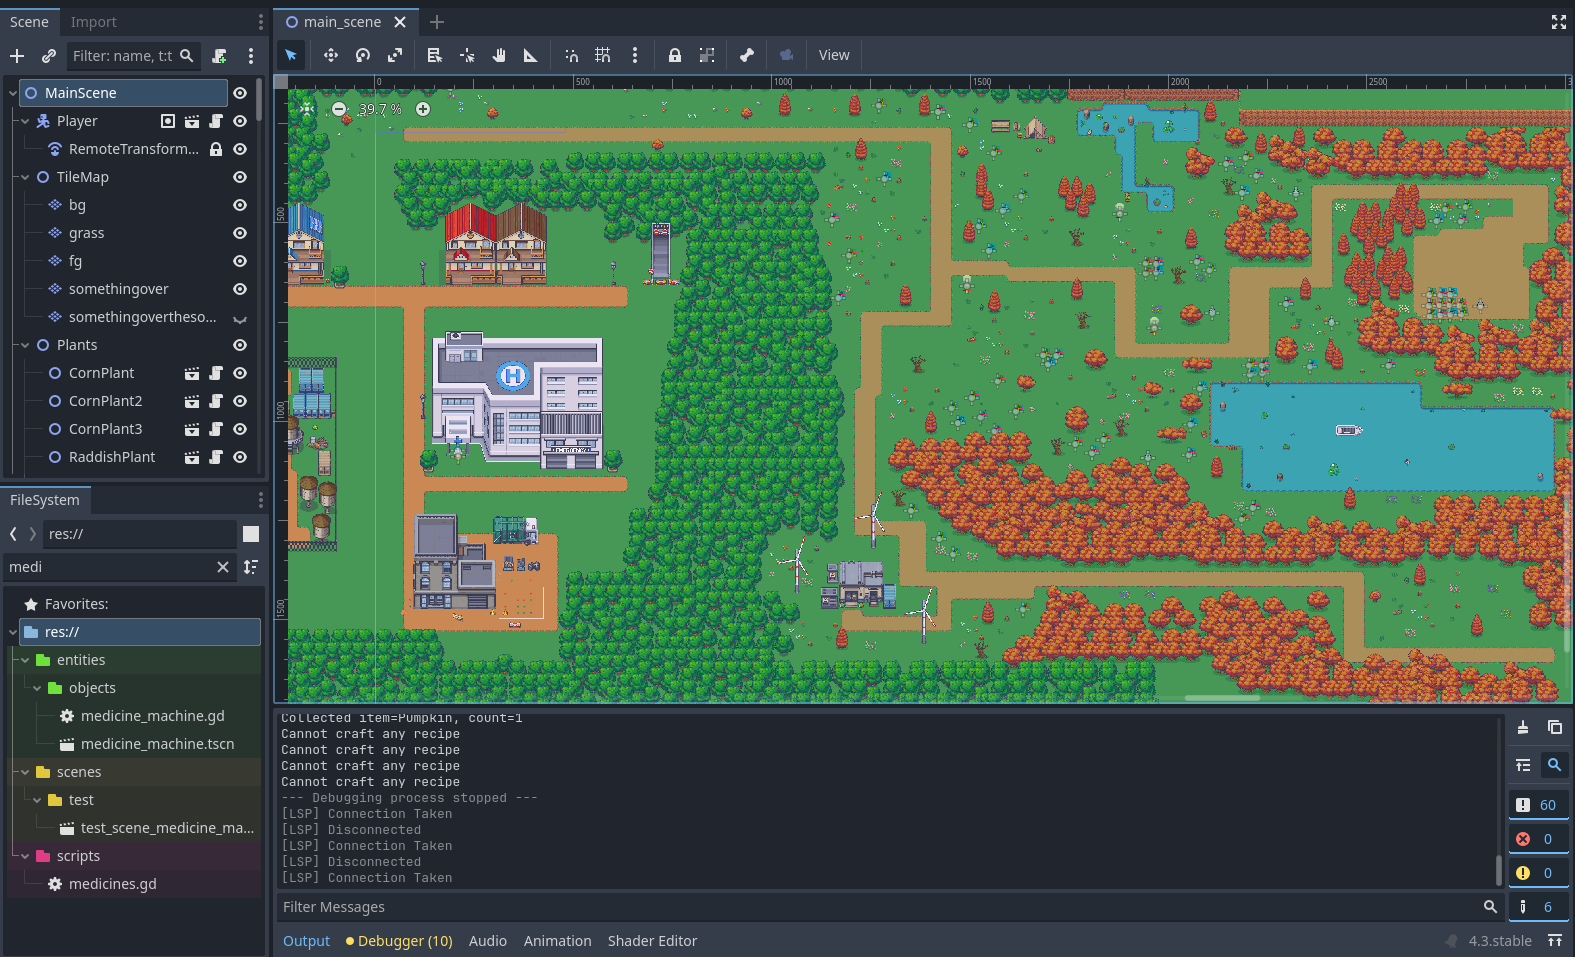Select the Rotate Mode tool
This screenshot has width=1575, height=957.
pyautogui.click(x=363, y=55)
